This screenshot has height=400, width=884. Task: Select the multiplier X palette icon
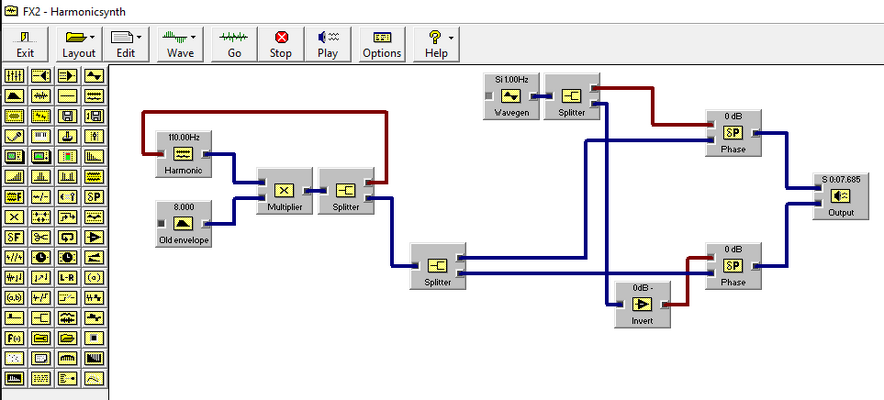[14, 217]
